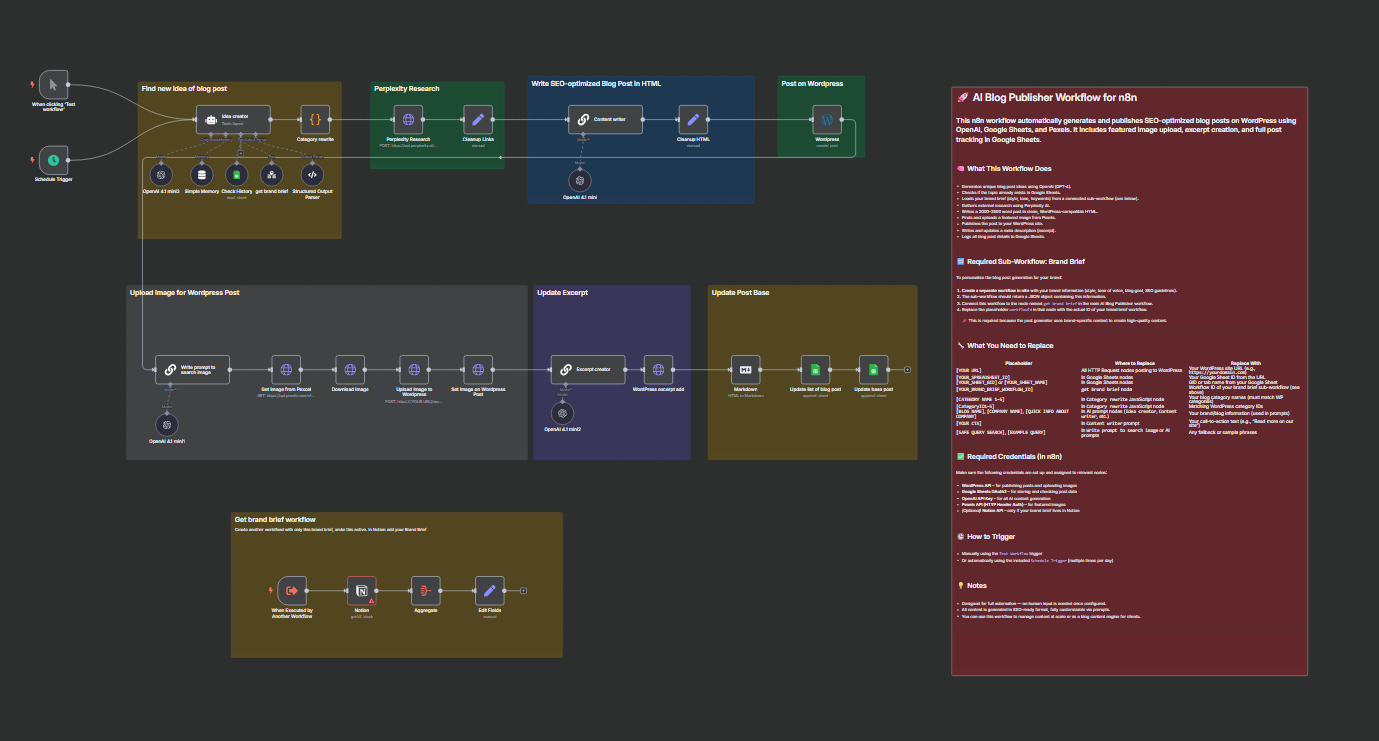
Task: Select the Structured Output Parser node
Action: click(x=313, y=175)
